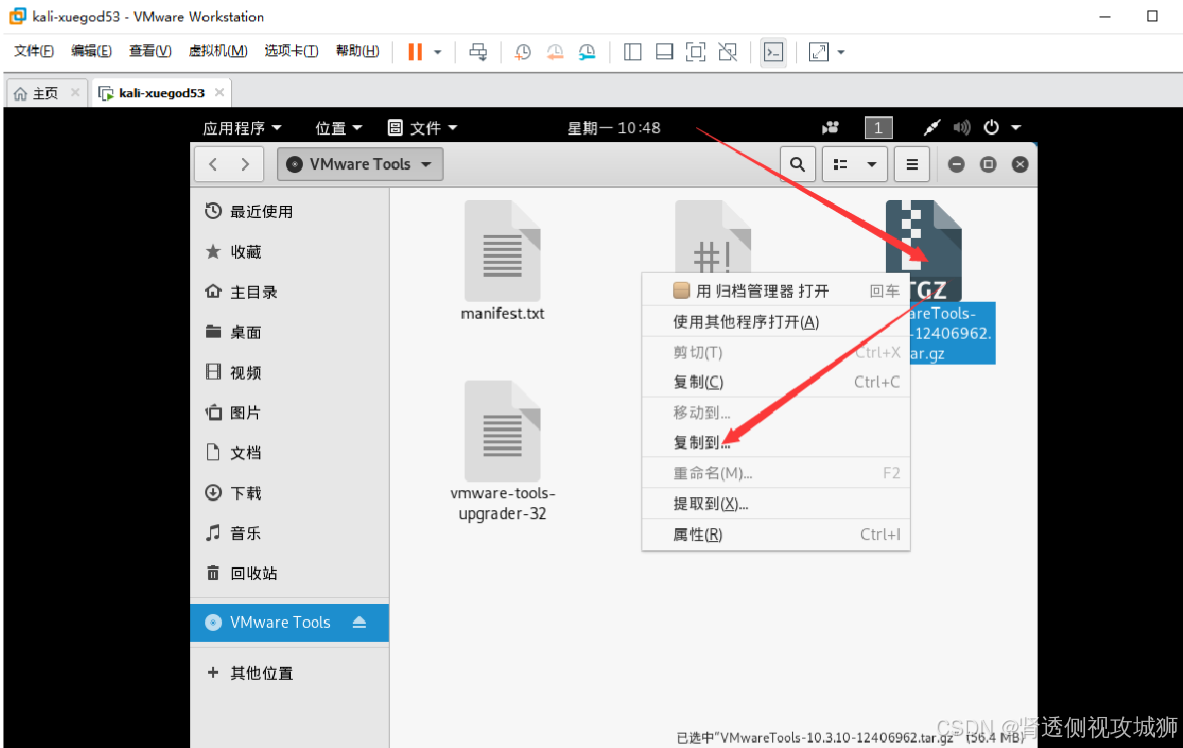The width and height of the screenshot is (1183, 748).
Task: Enter full screen mode
Action: [696, 51]
